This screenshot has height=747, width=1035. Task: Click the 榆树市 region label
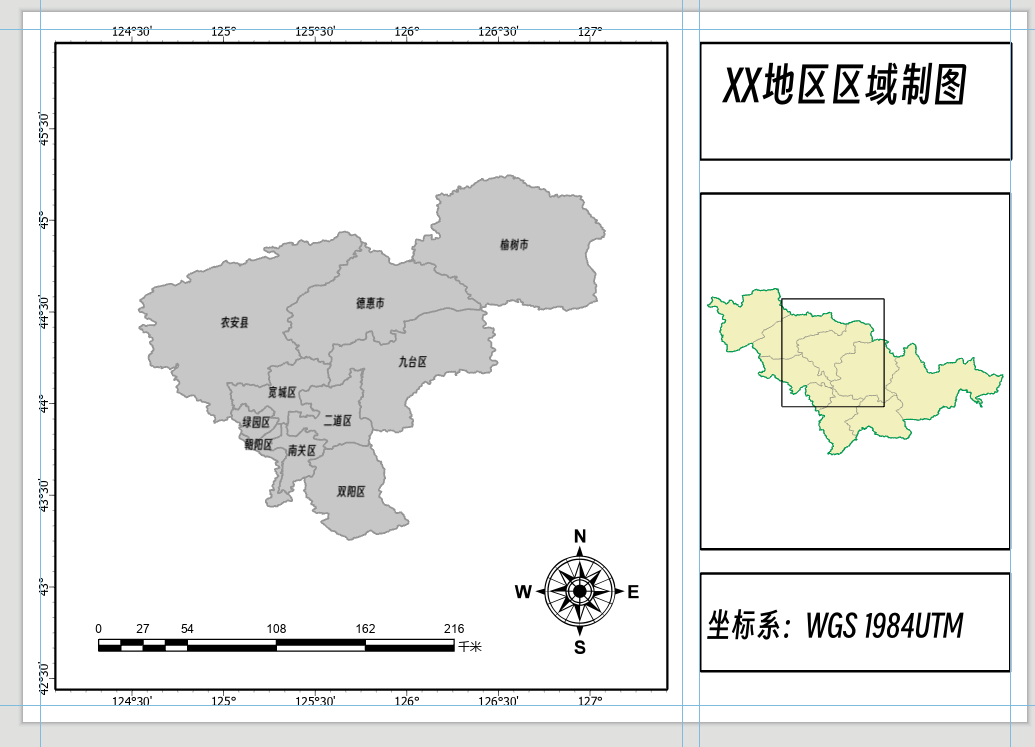tap(514, 245)
